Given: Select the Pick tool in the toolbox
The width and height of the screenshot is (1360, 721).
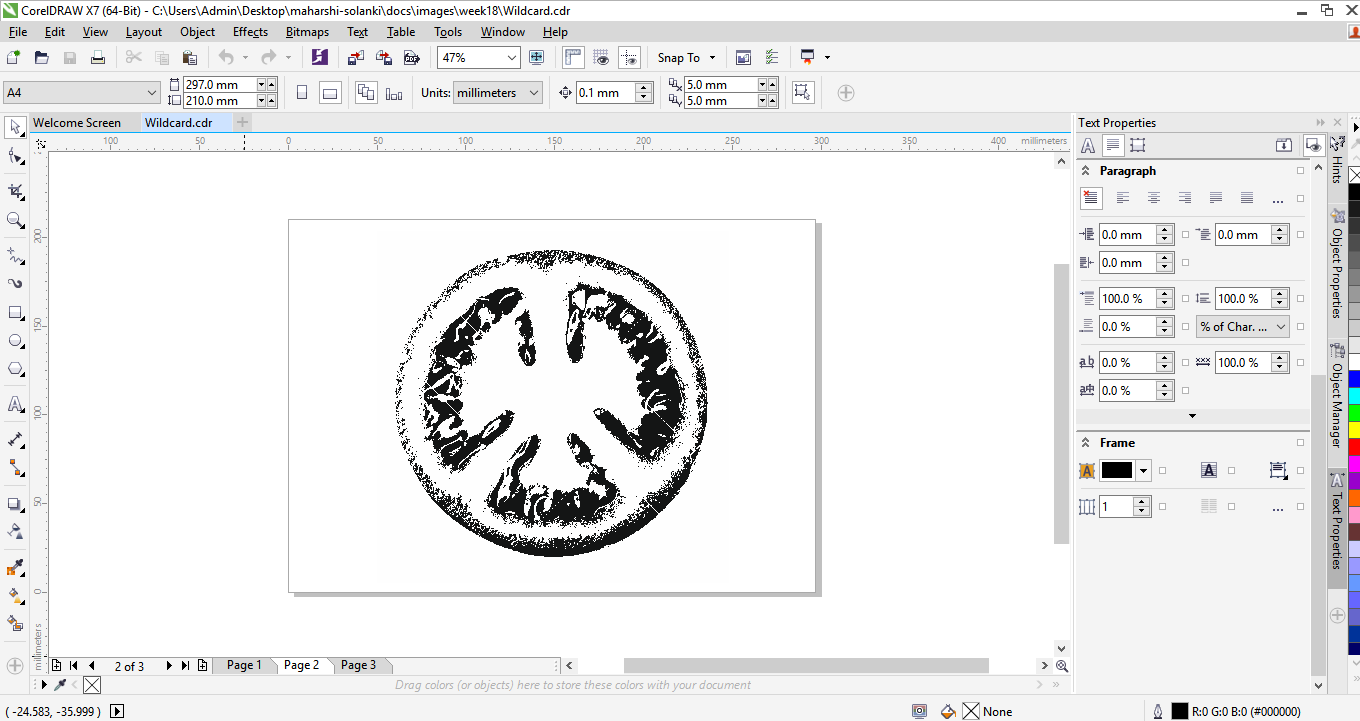Looking at the screenshot, I should pyautogui.click(x=15, y=127).
